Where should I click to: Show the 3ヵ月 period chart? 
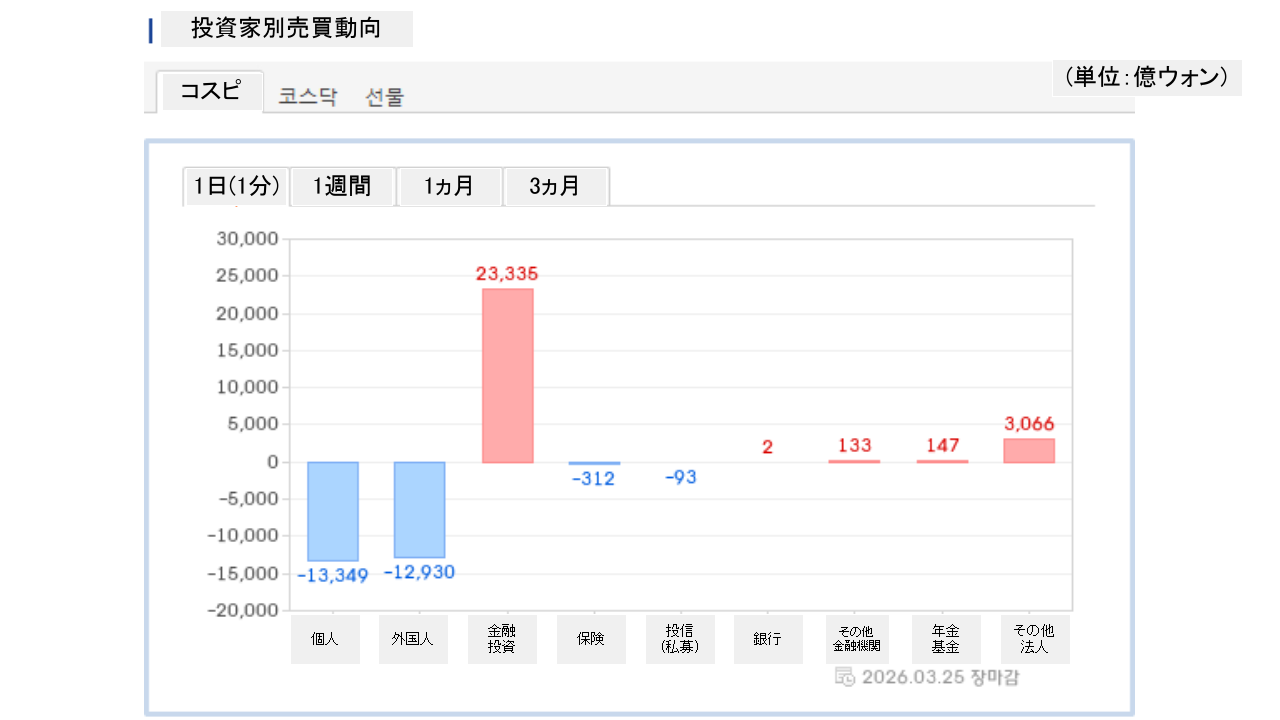(x=555, y=186)
